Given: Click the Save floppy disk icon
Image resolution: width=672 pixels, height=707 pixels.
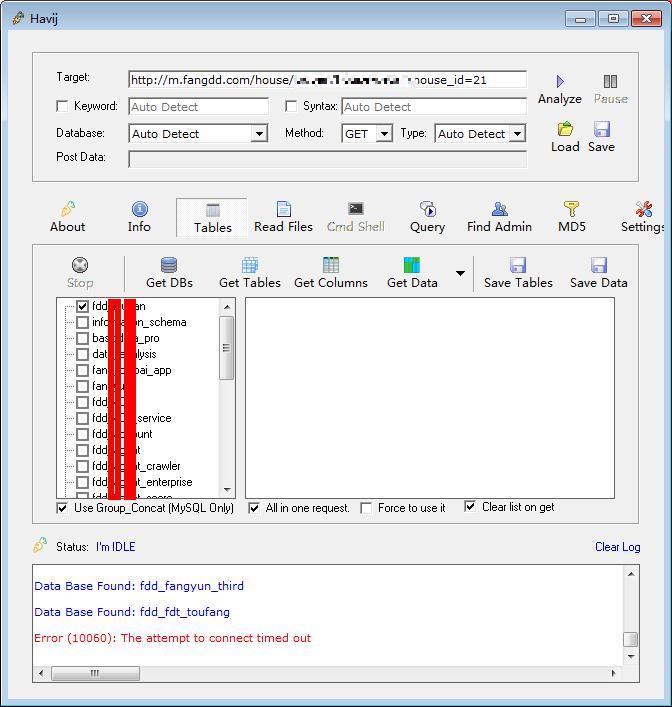Looking at the screenshot, I should coord(602,129).
